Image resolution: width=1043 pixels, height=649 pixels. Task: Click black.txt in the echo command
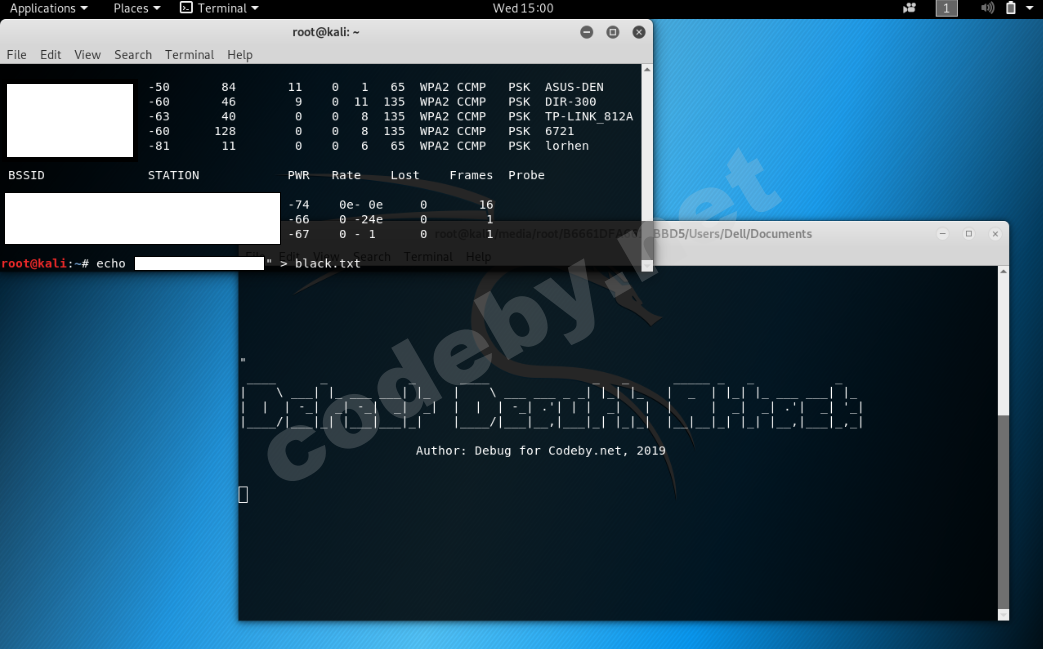coord(327,263)
